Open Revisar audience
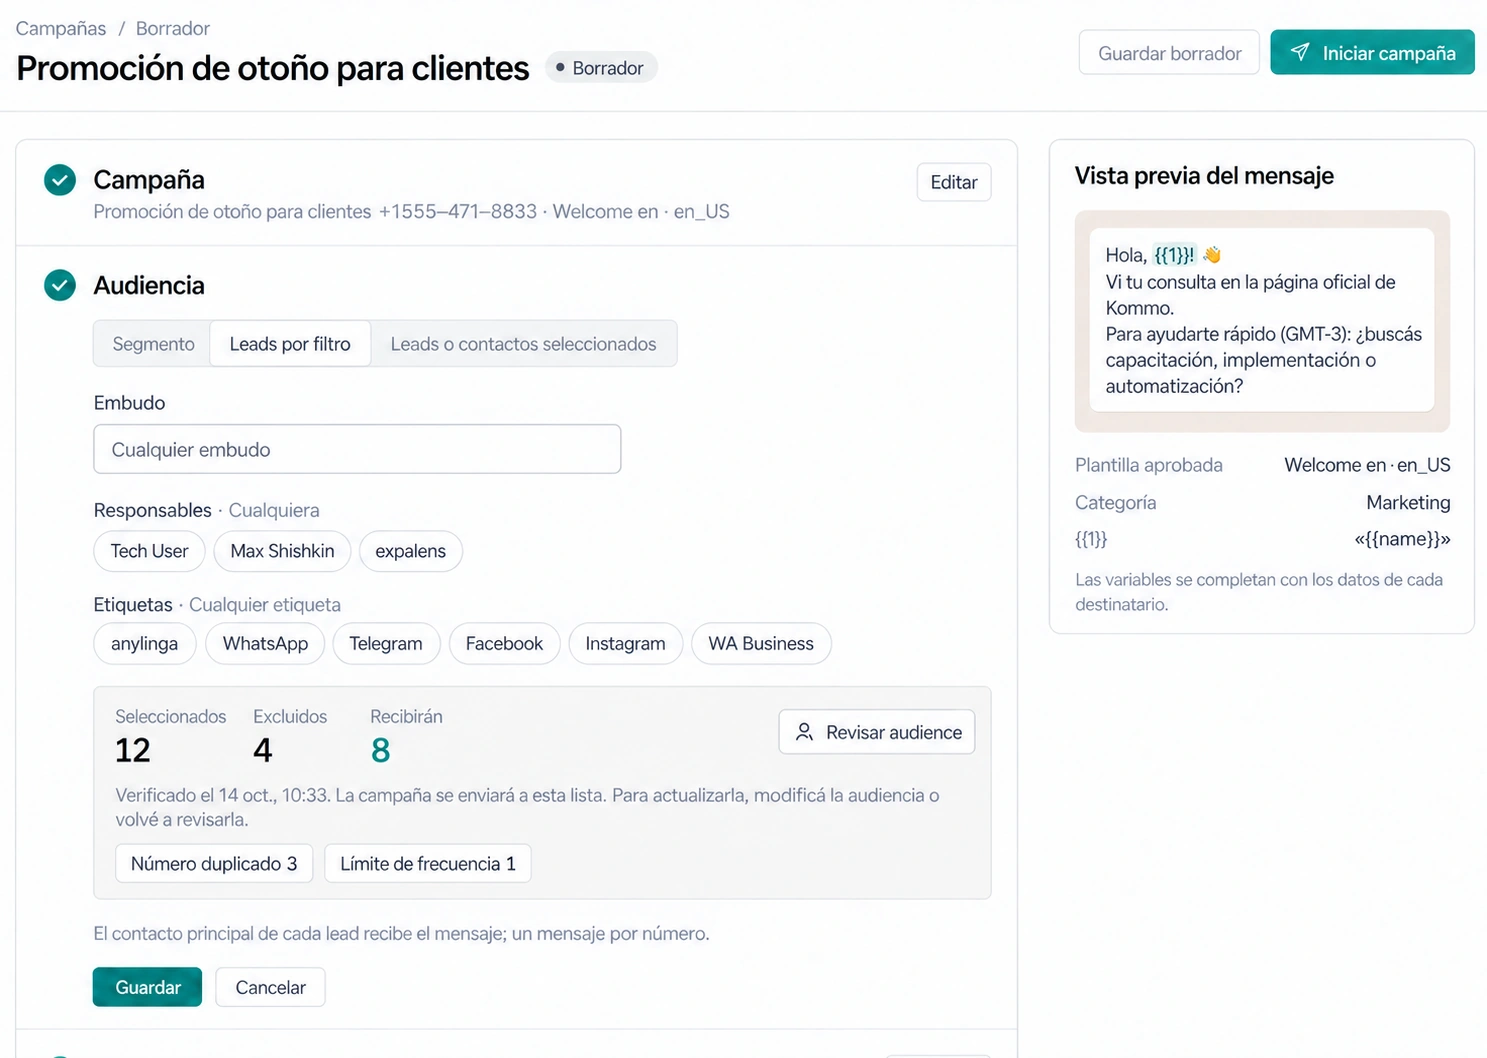1487x1058 pixels. pos(877,732)
